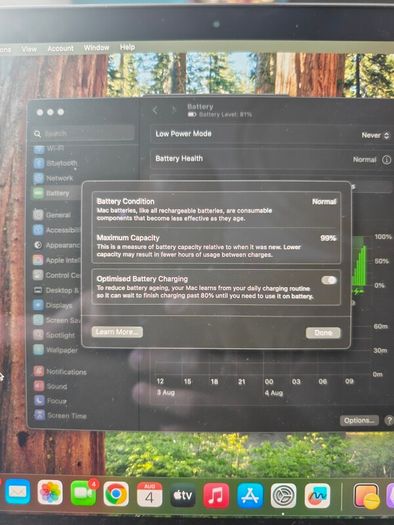394x525 pixels.
Task: Open Control Centre in sidebar
Action: (x=56, y=275)
